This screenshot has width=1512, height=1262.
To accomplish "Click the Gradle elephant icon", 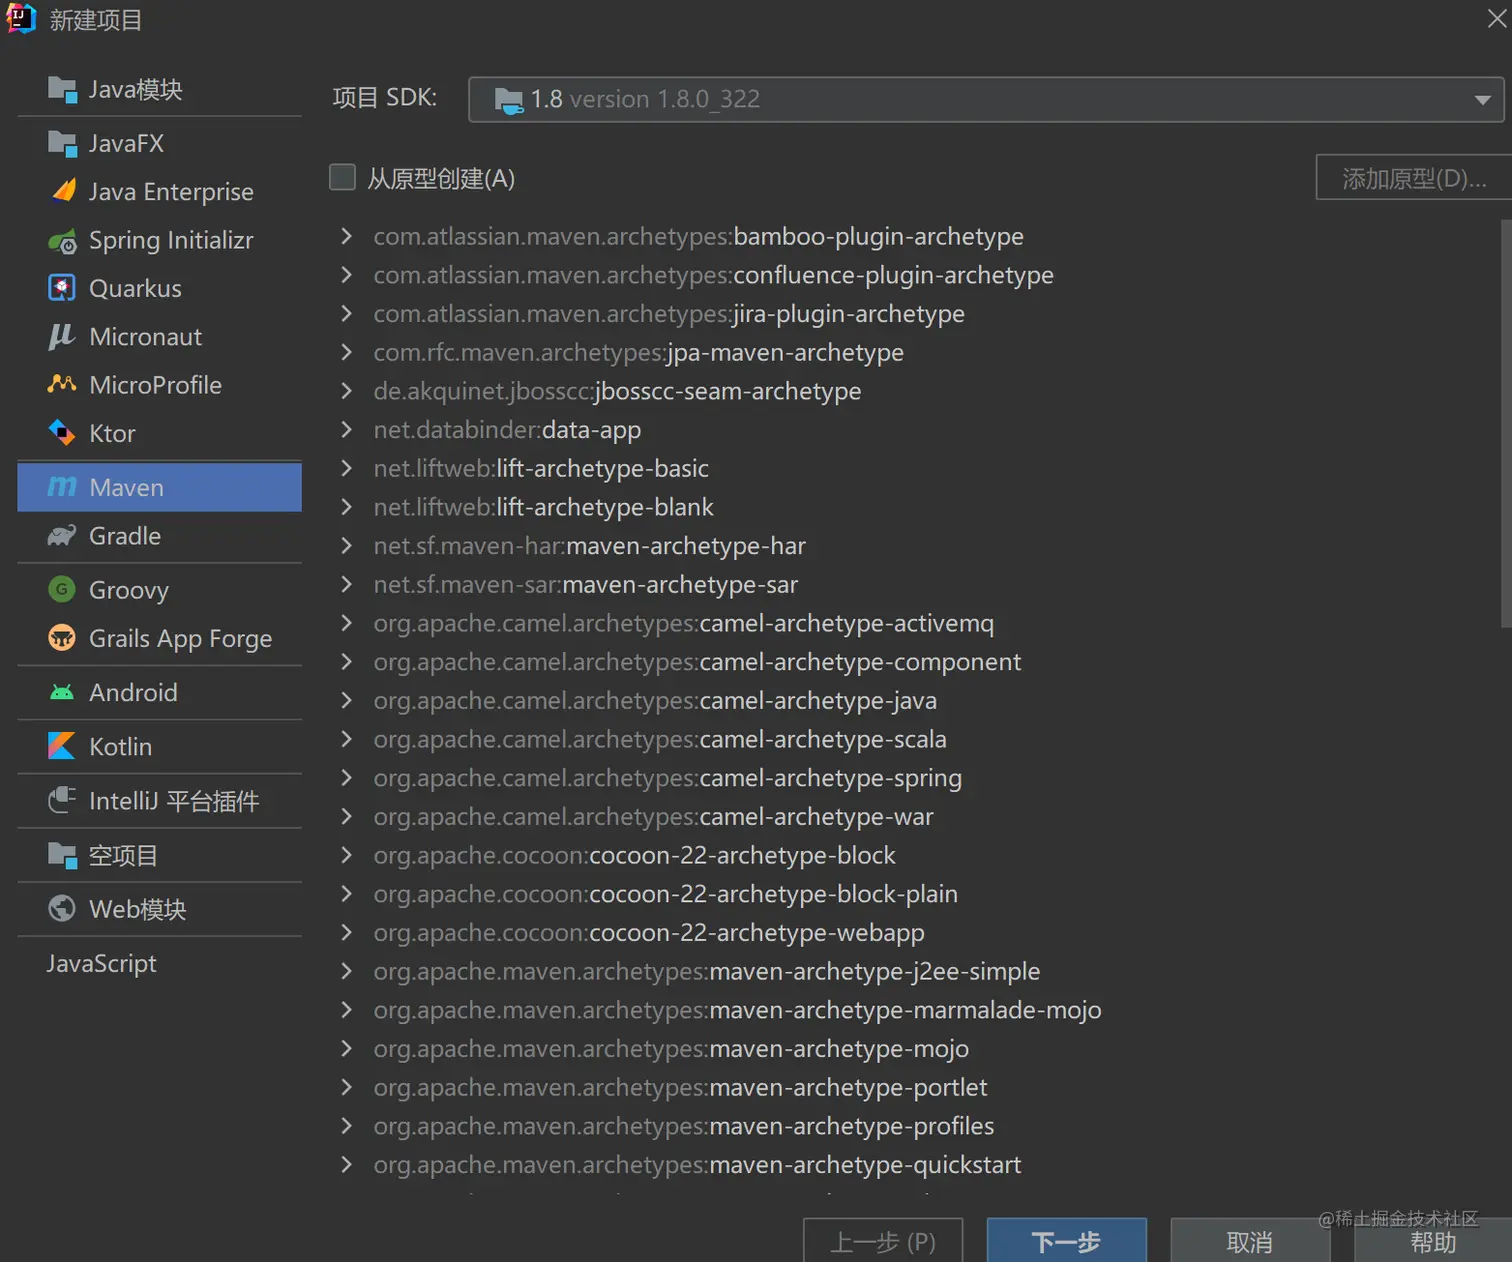I will (x=62, y=536).
